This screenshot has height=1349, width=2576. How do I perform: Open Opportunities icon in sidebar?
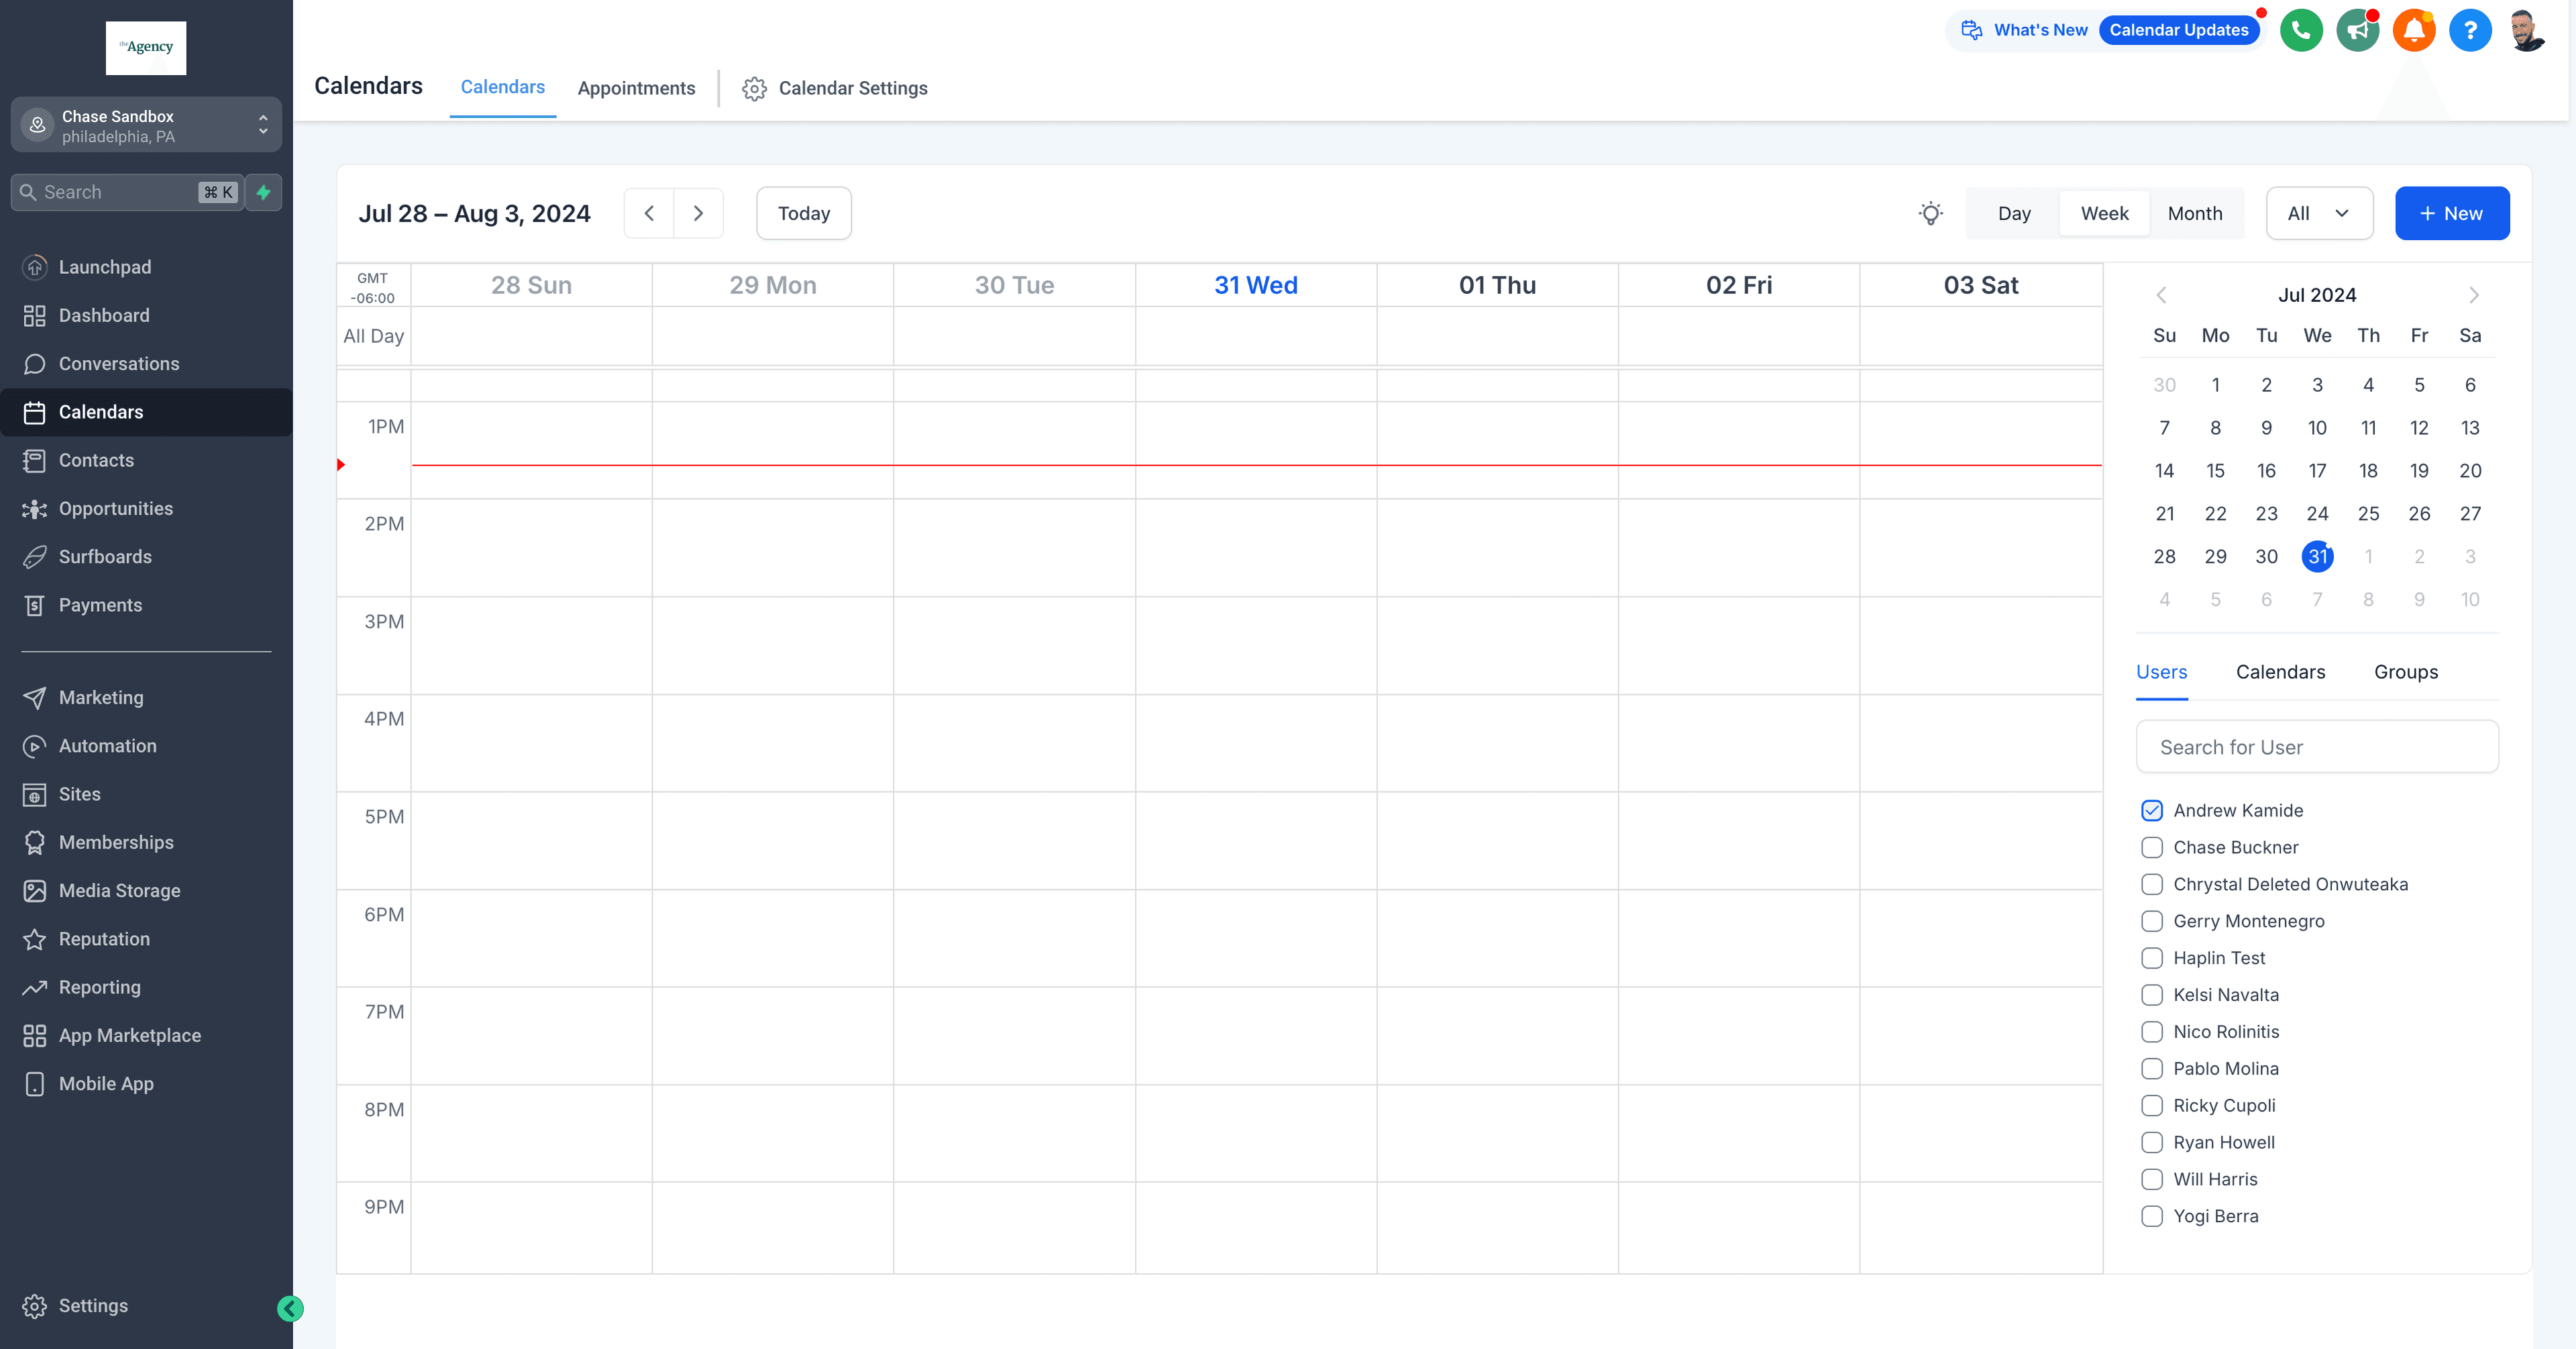[35, 509]
